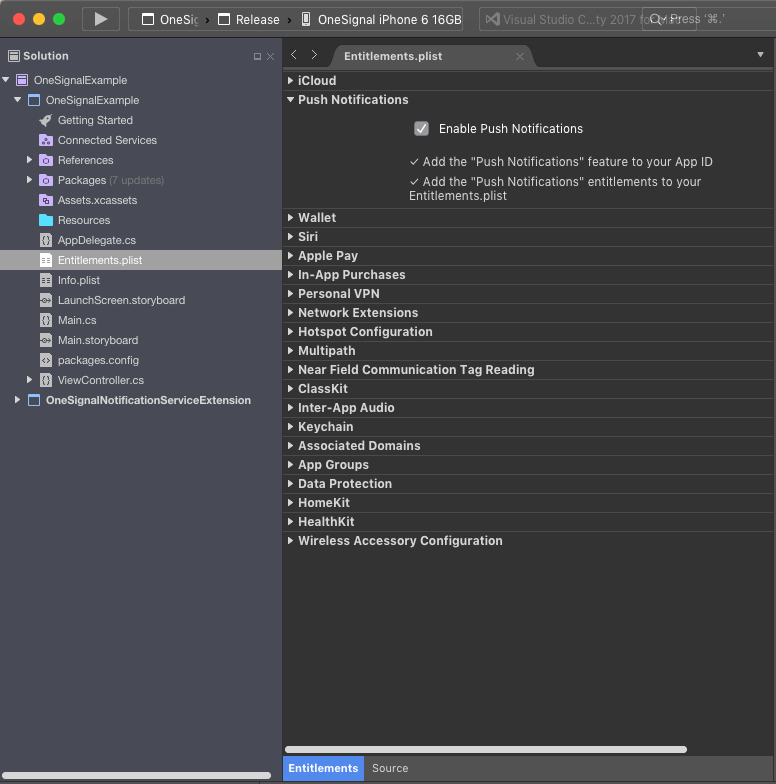Expand the Associated Domains section
The height and width of the screenshot is (784, 776).
(x=290, y=446)
